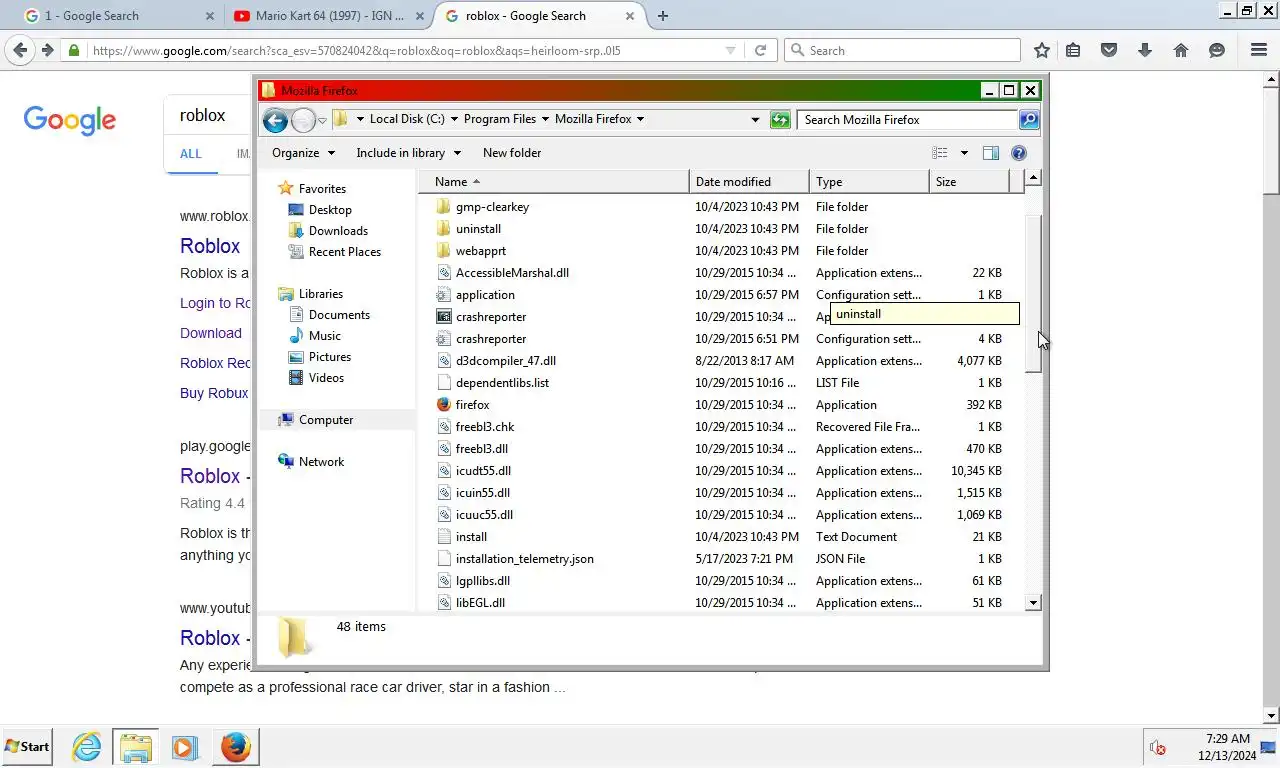Screen dimensions: 1280x768
Task: Click the change view icon in Explorer
Action: click(940, 153)
